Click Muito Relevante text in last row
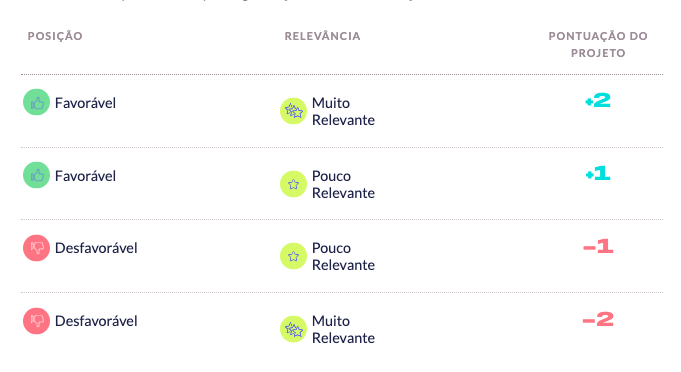 pyautogui.click(x=343, y=329)
